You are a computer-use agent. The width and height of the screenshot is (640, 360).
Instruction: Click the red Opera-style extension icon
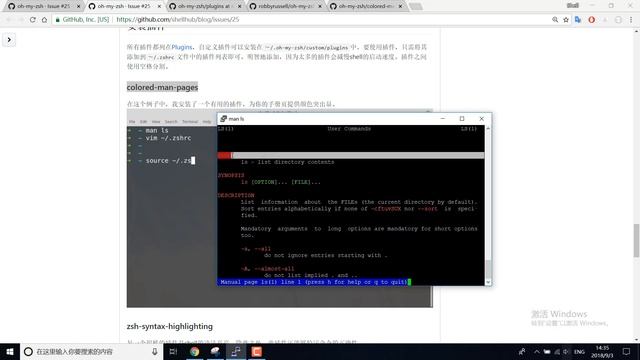(591, 20)
